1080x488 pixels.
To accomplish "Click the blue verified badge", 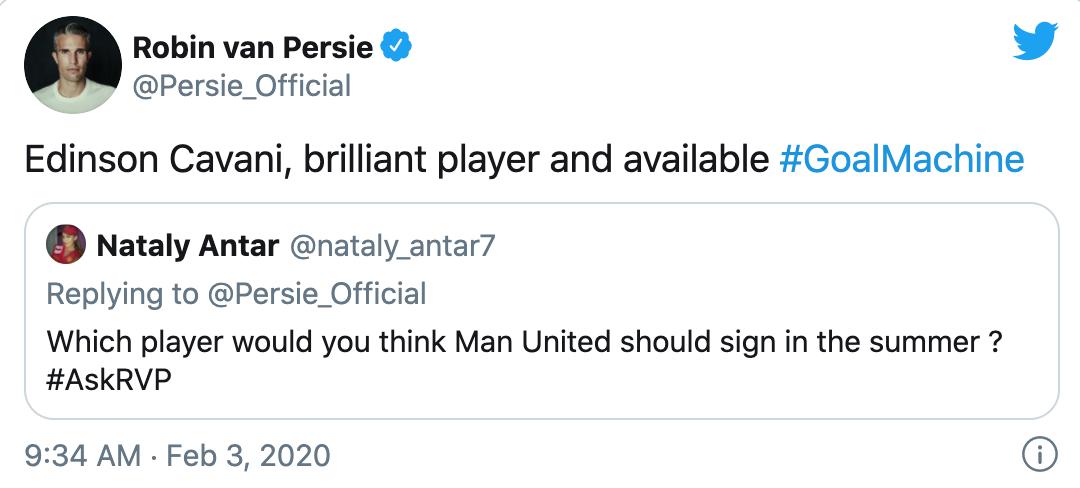I will [397, 46].
